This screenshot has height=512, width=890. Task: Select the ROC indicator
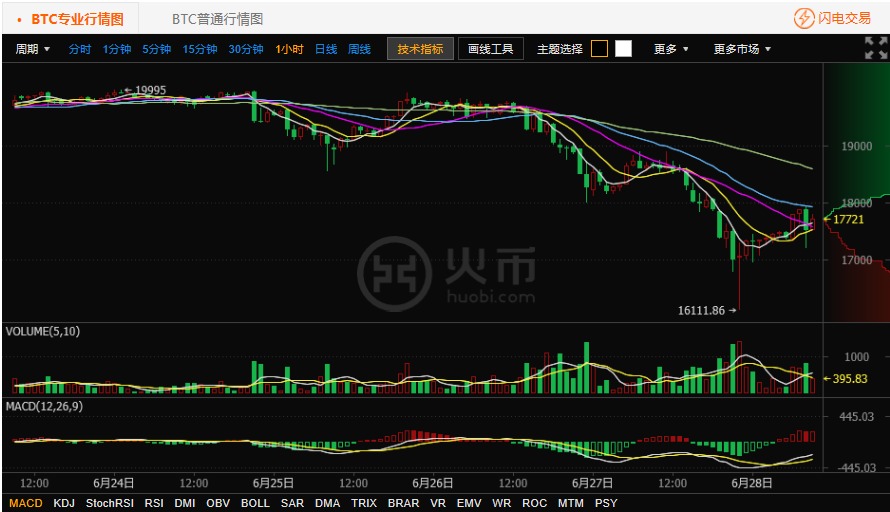click(x=535, y=503)
